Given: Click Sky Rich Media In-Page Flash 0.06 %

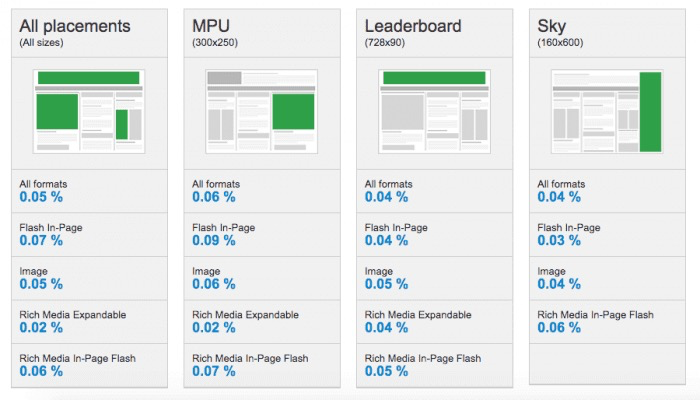Looking at the screenshot, I should click(560, 328).
